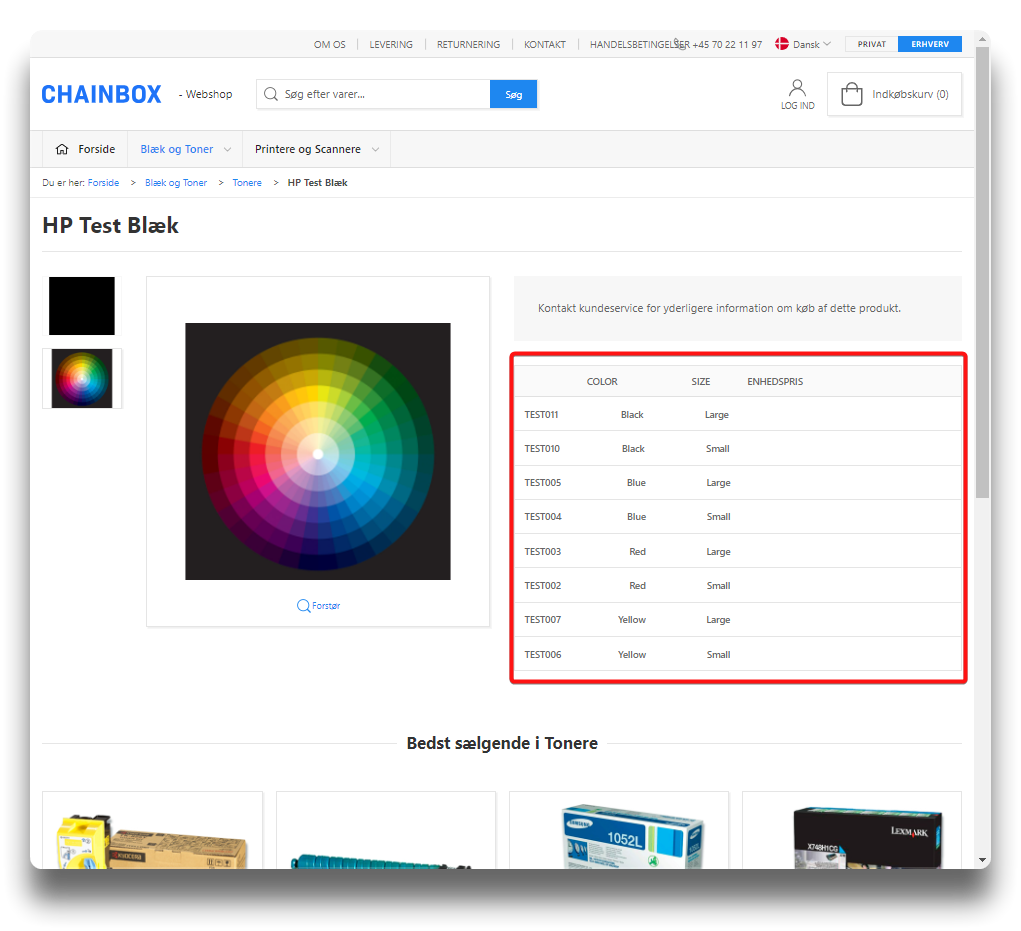Select the color wheel thumbnail
The height and width of the screenshot is (931, 1021).
tap(82, 378)
